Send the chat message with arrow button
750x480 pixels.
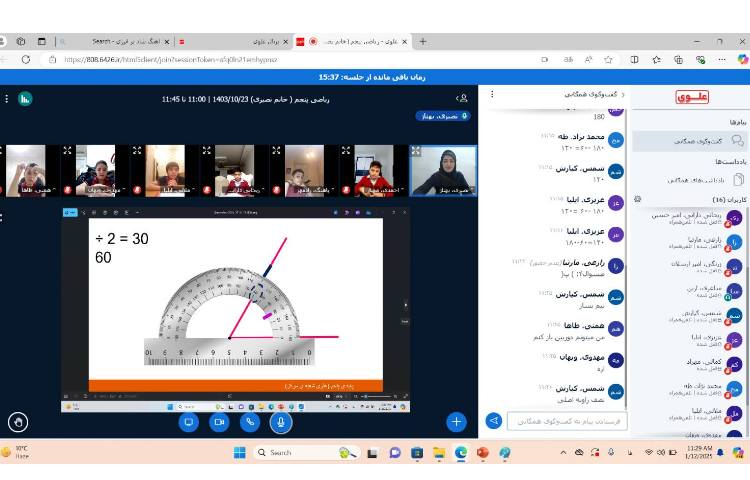coord(494,421)
